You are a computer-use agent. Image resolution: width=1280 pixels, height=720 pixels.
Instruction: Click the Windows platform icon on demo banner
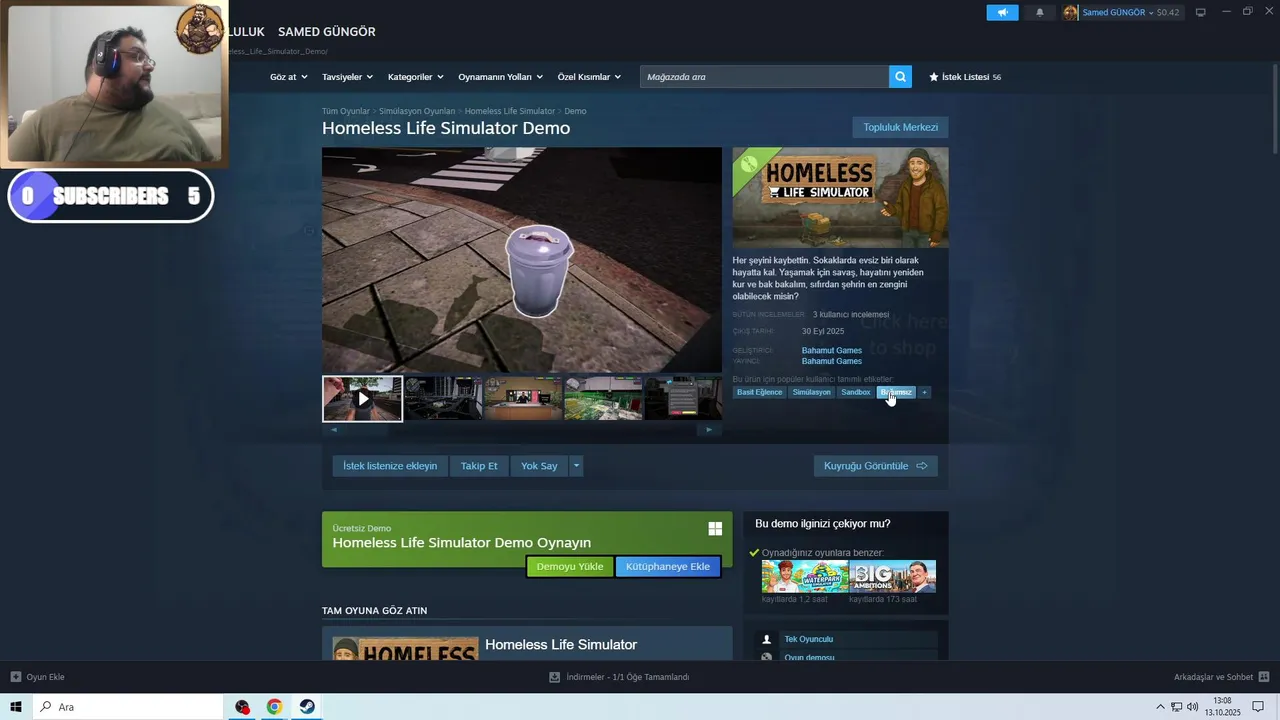(x=715, y=529)
